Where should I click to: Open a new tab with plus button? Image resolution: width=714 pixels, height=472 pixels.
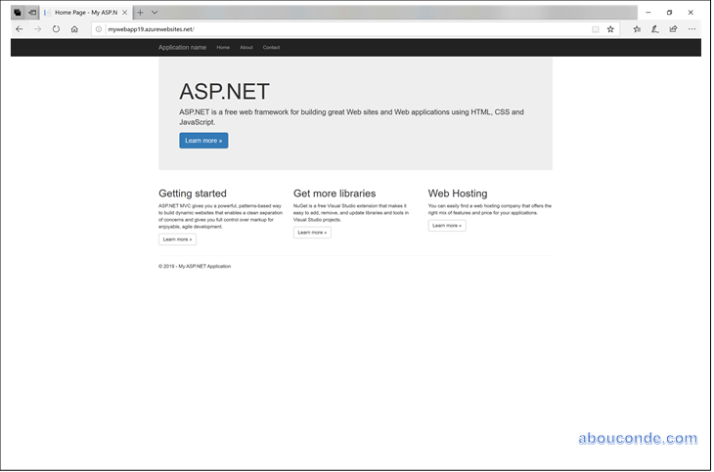(140, 12)
